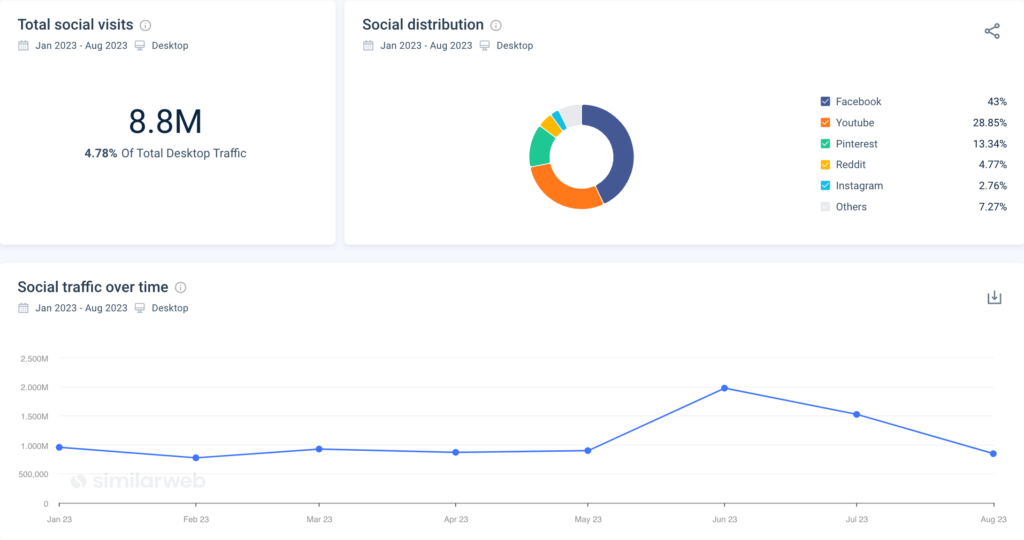1024x540 pixels.
Task: Click the 8.8M total visits figure
Action: tap(166, 121)
